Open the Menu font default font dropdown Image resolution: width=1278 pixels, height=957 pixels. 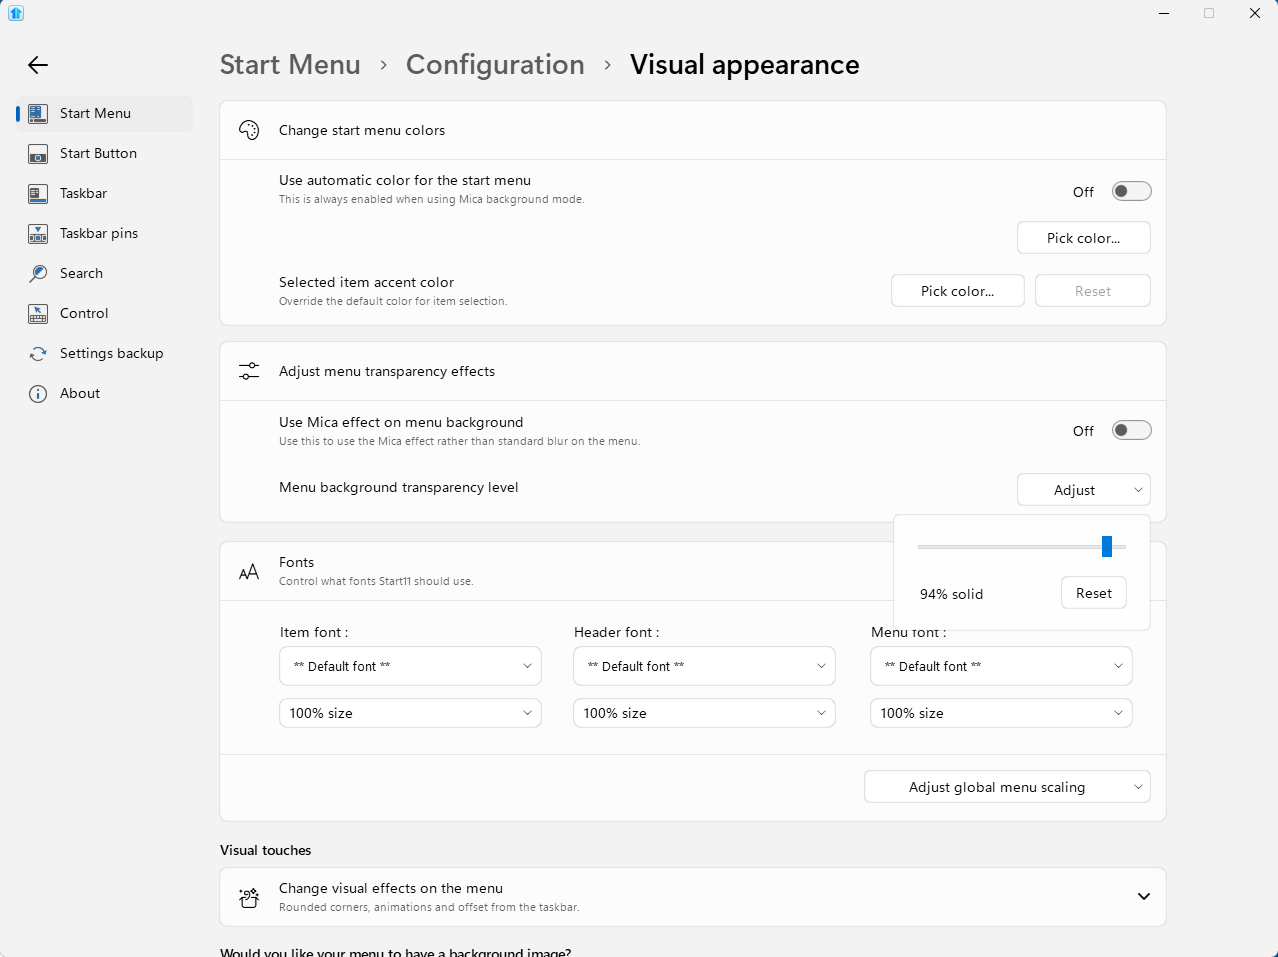[x=1001, y=666]
